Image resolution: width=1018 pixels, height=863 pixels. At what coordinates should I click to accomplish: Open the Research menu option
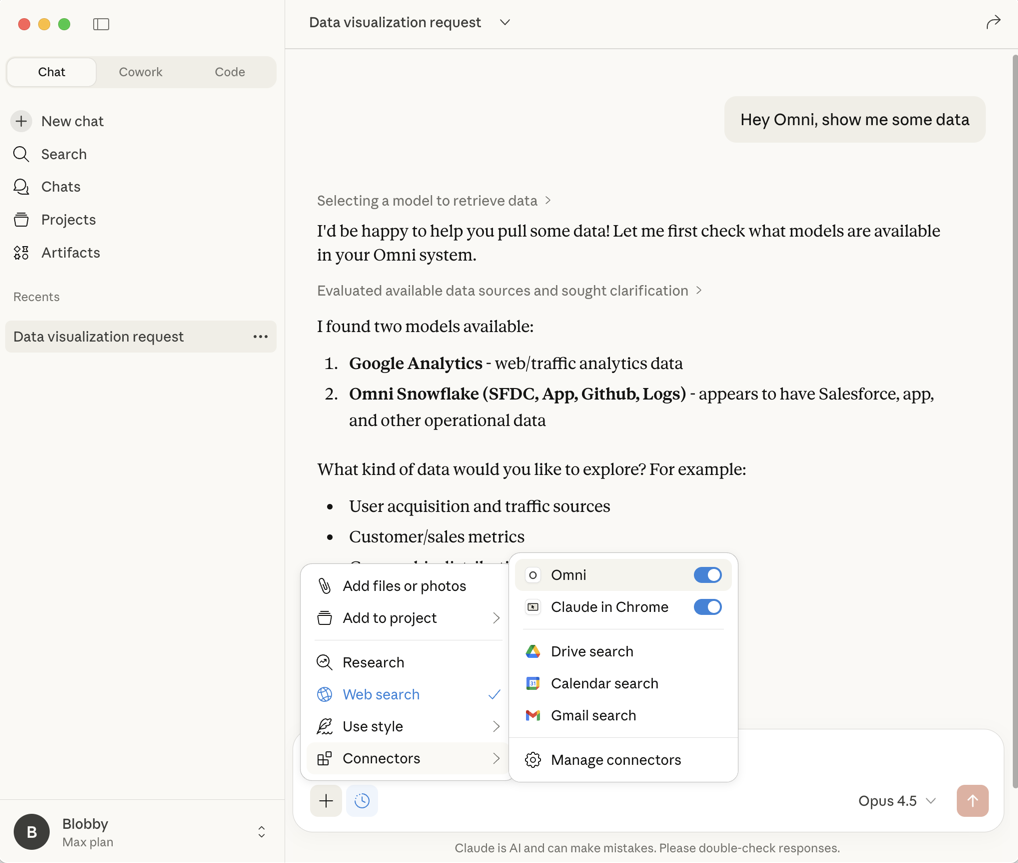click(407, 662)
